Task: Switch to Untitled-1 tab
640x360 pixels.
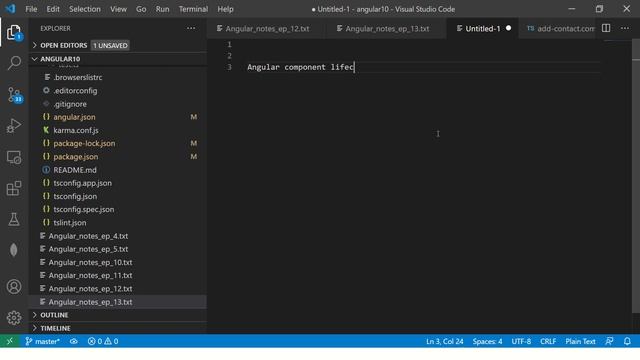Action: (483, 29)
